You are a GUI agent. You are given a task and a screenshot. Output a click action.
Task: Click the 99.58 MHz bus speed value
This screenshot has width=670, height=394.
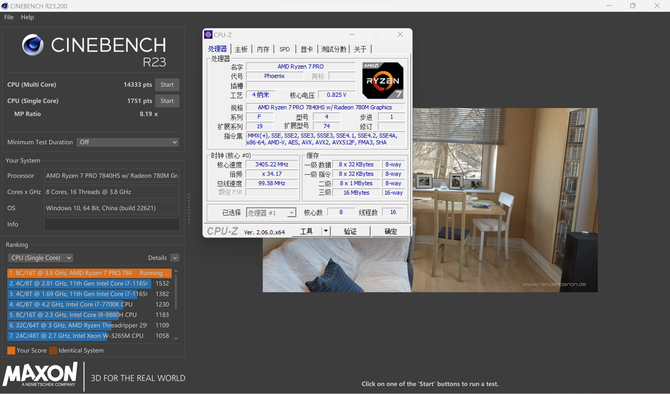[272, 183]
